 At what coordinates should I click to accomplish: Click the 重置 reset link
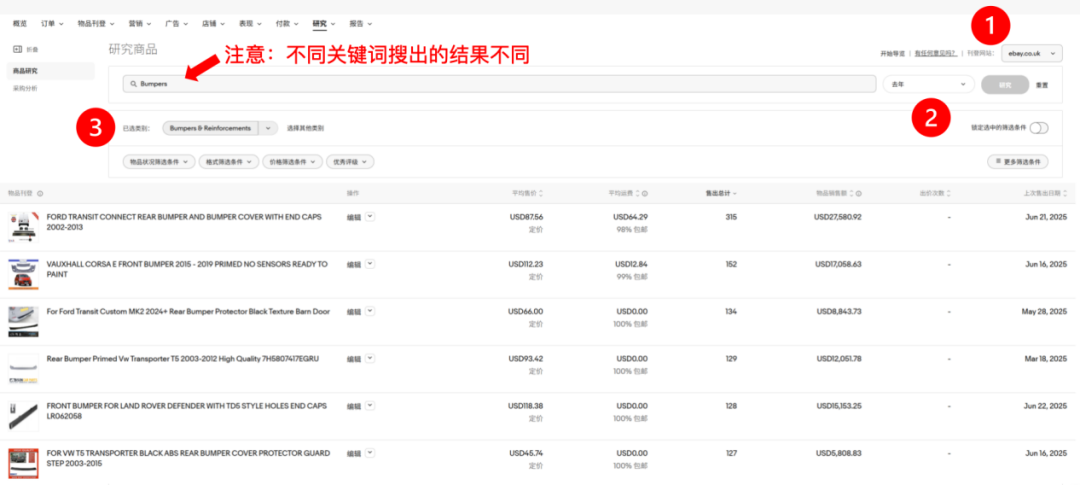pyautogui.click(x=1042, y=85)
